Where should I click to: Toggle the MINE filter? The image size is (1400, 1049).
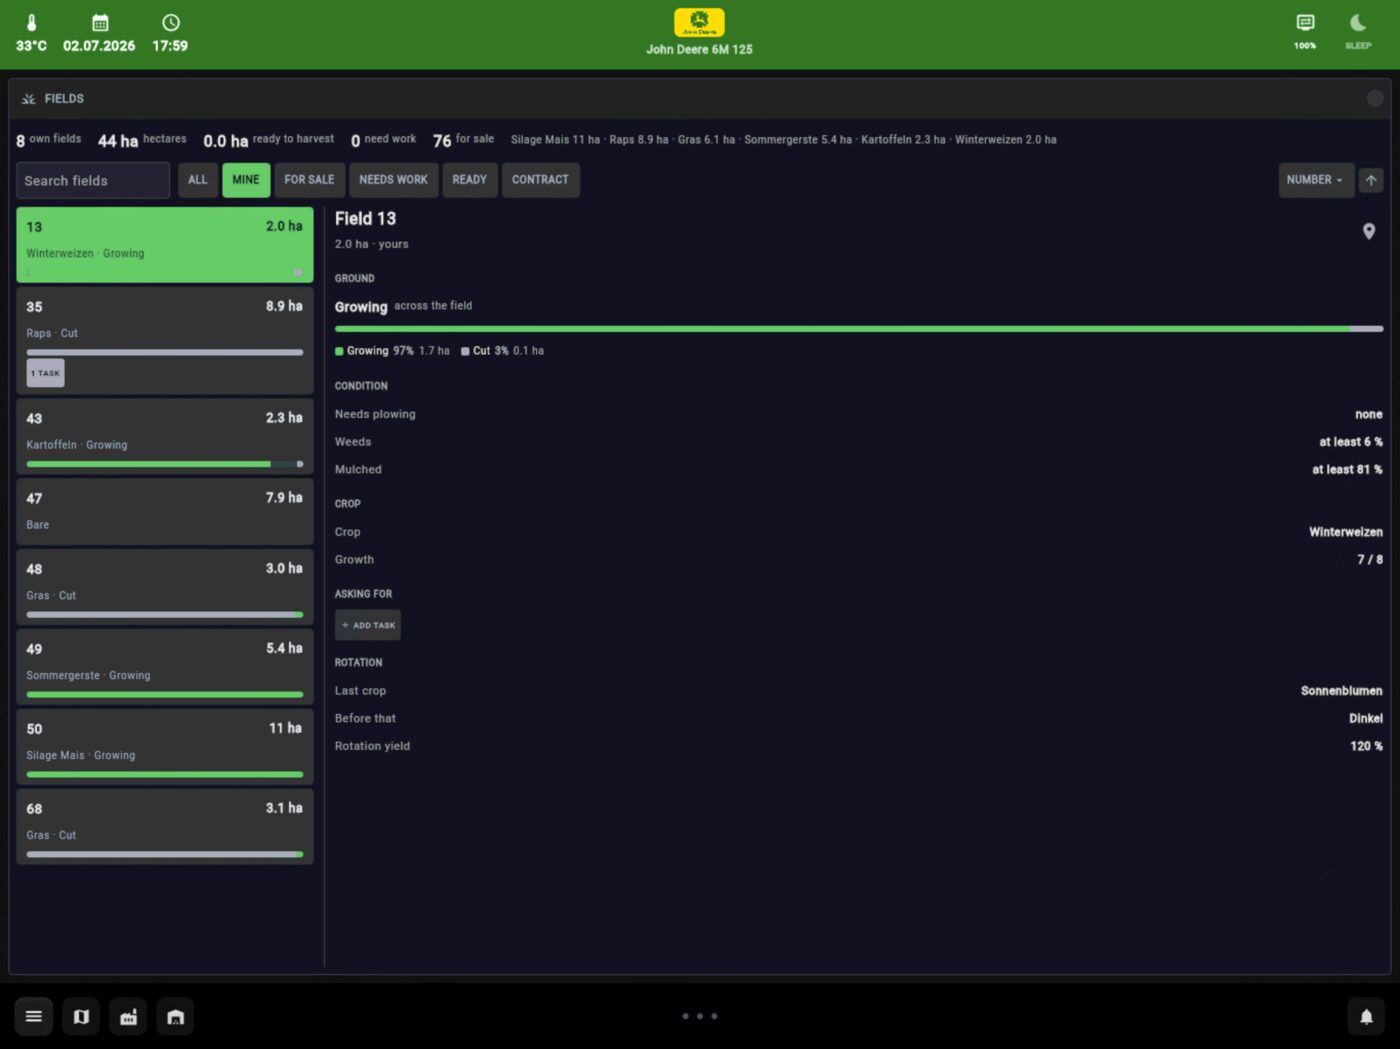coord(246,180)
